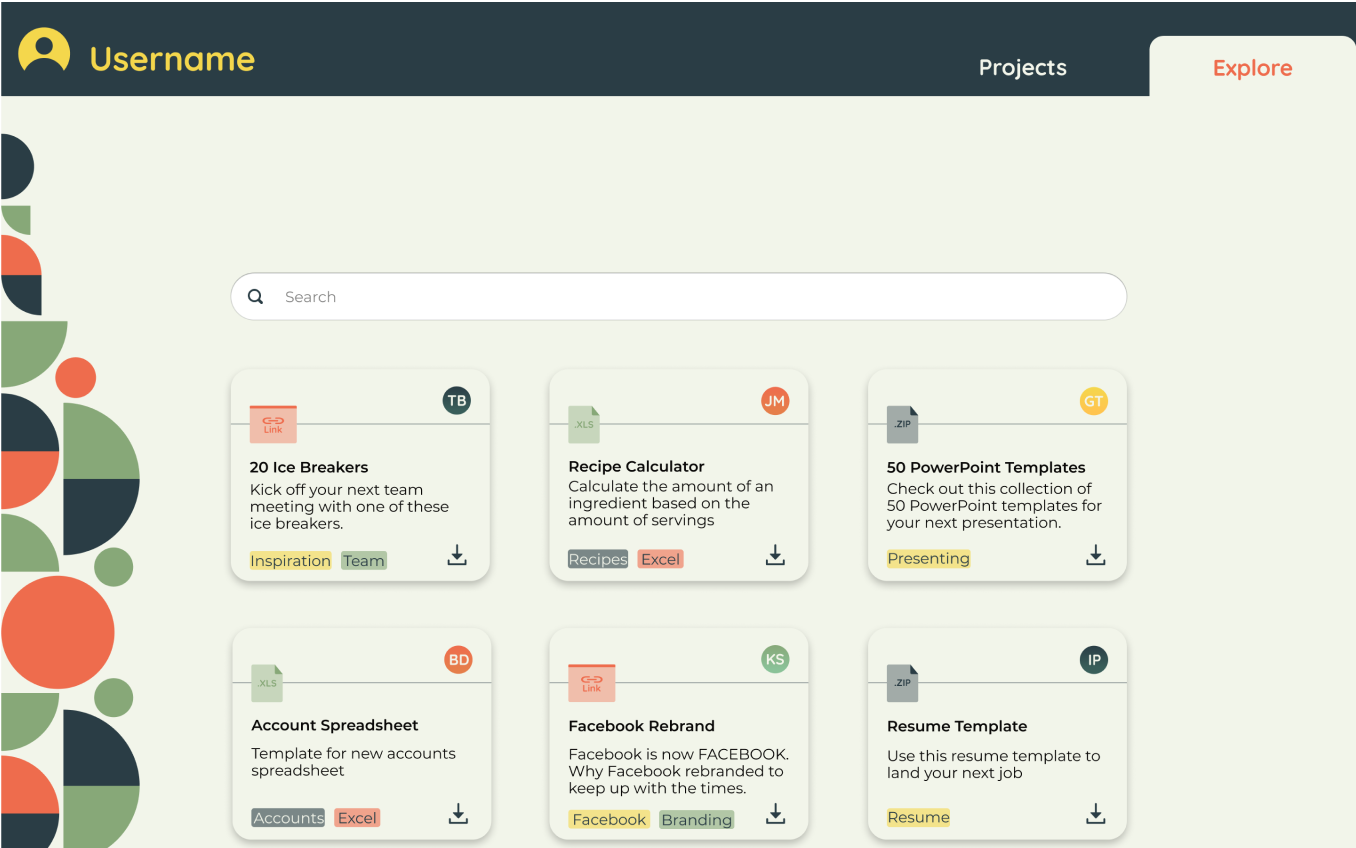Filter by the Accounts tag
Image resolution: width=1356 pixels, height=848 pixels.
coord(288,818)
